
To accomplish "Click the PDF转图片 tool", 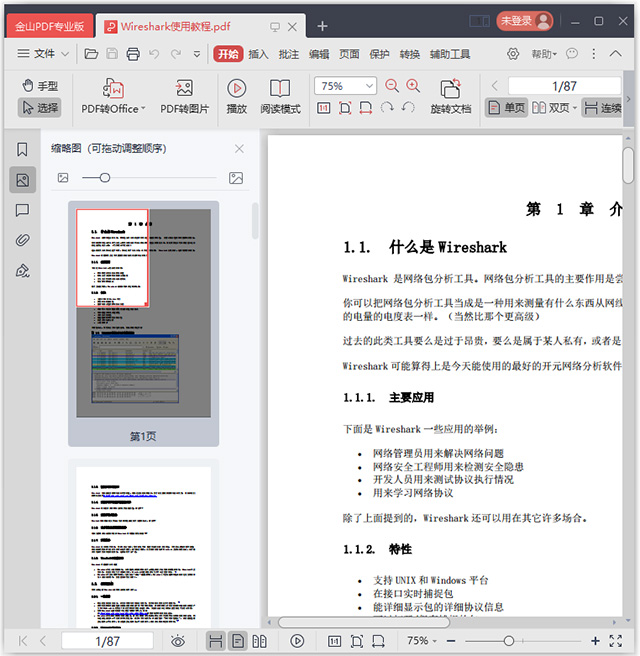I will [184, 96].
